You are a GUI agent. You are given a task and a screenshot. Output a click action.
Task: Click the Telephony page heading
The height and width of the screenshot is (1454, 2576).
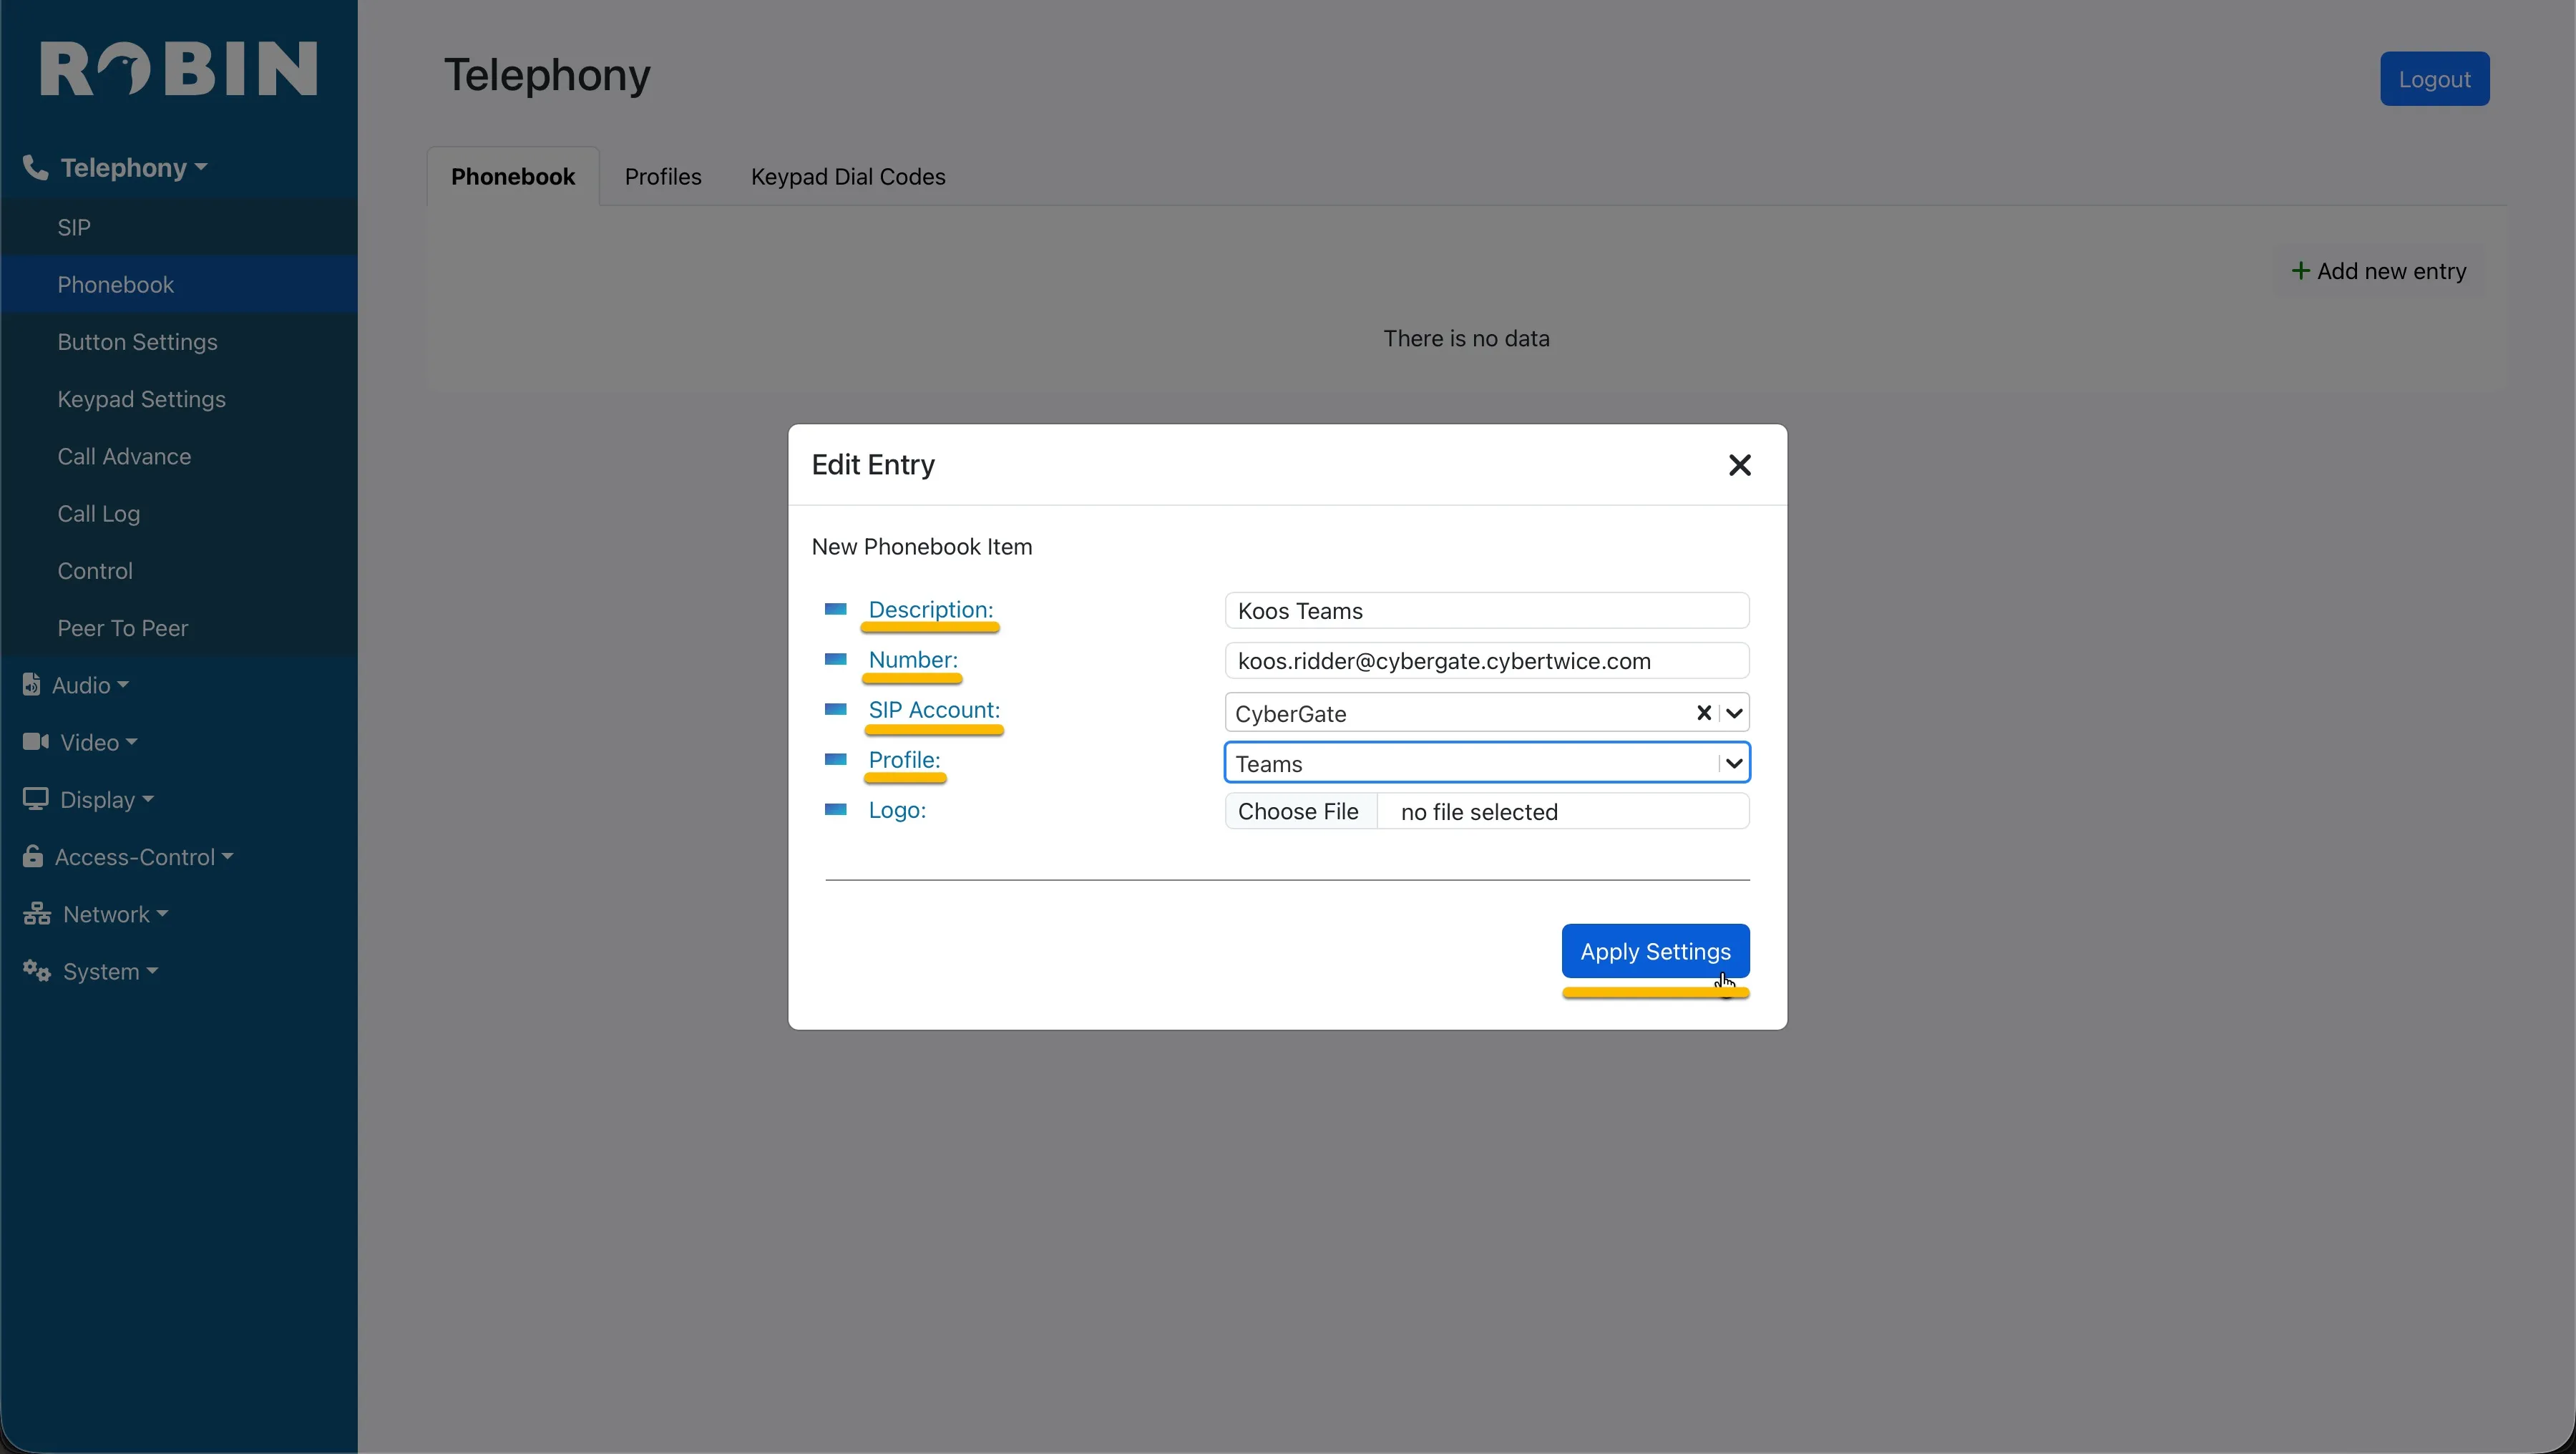(x=547, y=75)
